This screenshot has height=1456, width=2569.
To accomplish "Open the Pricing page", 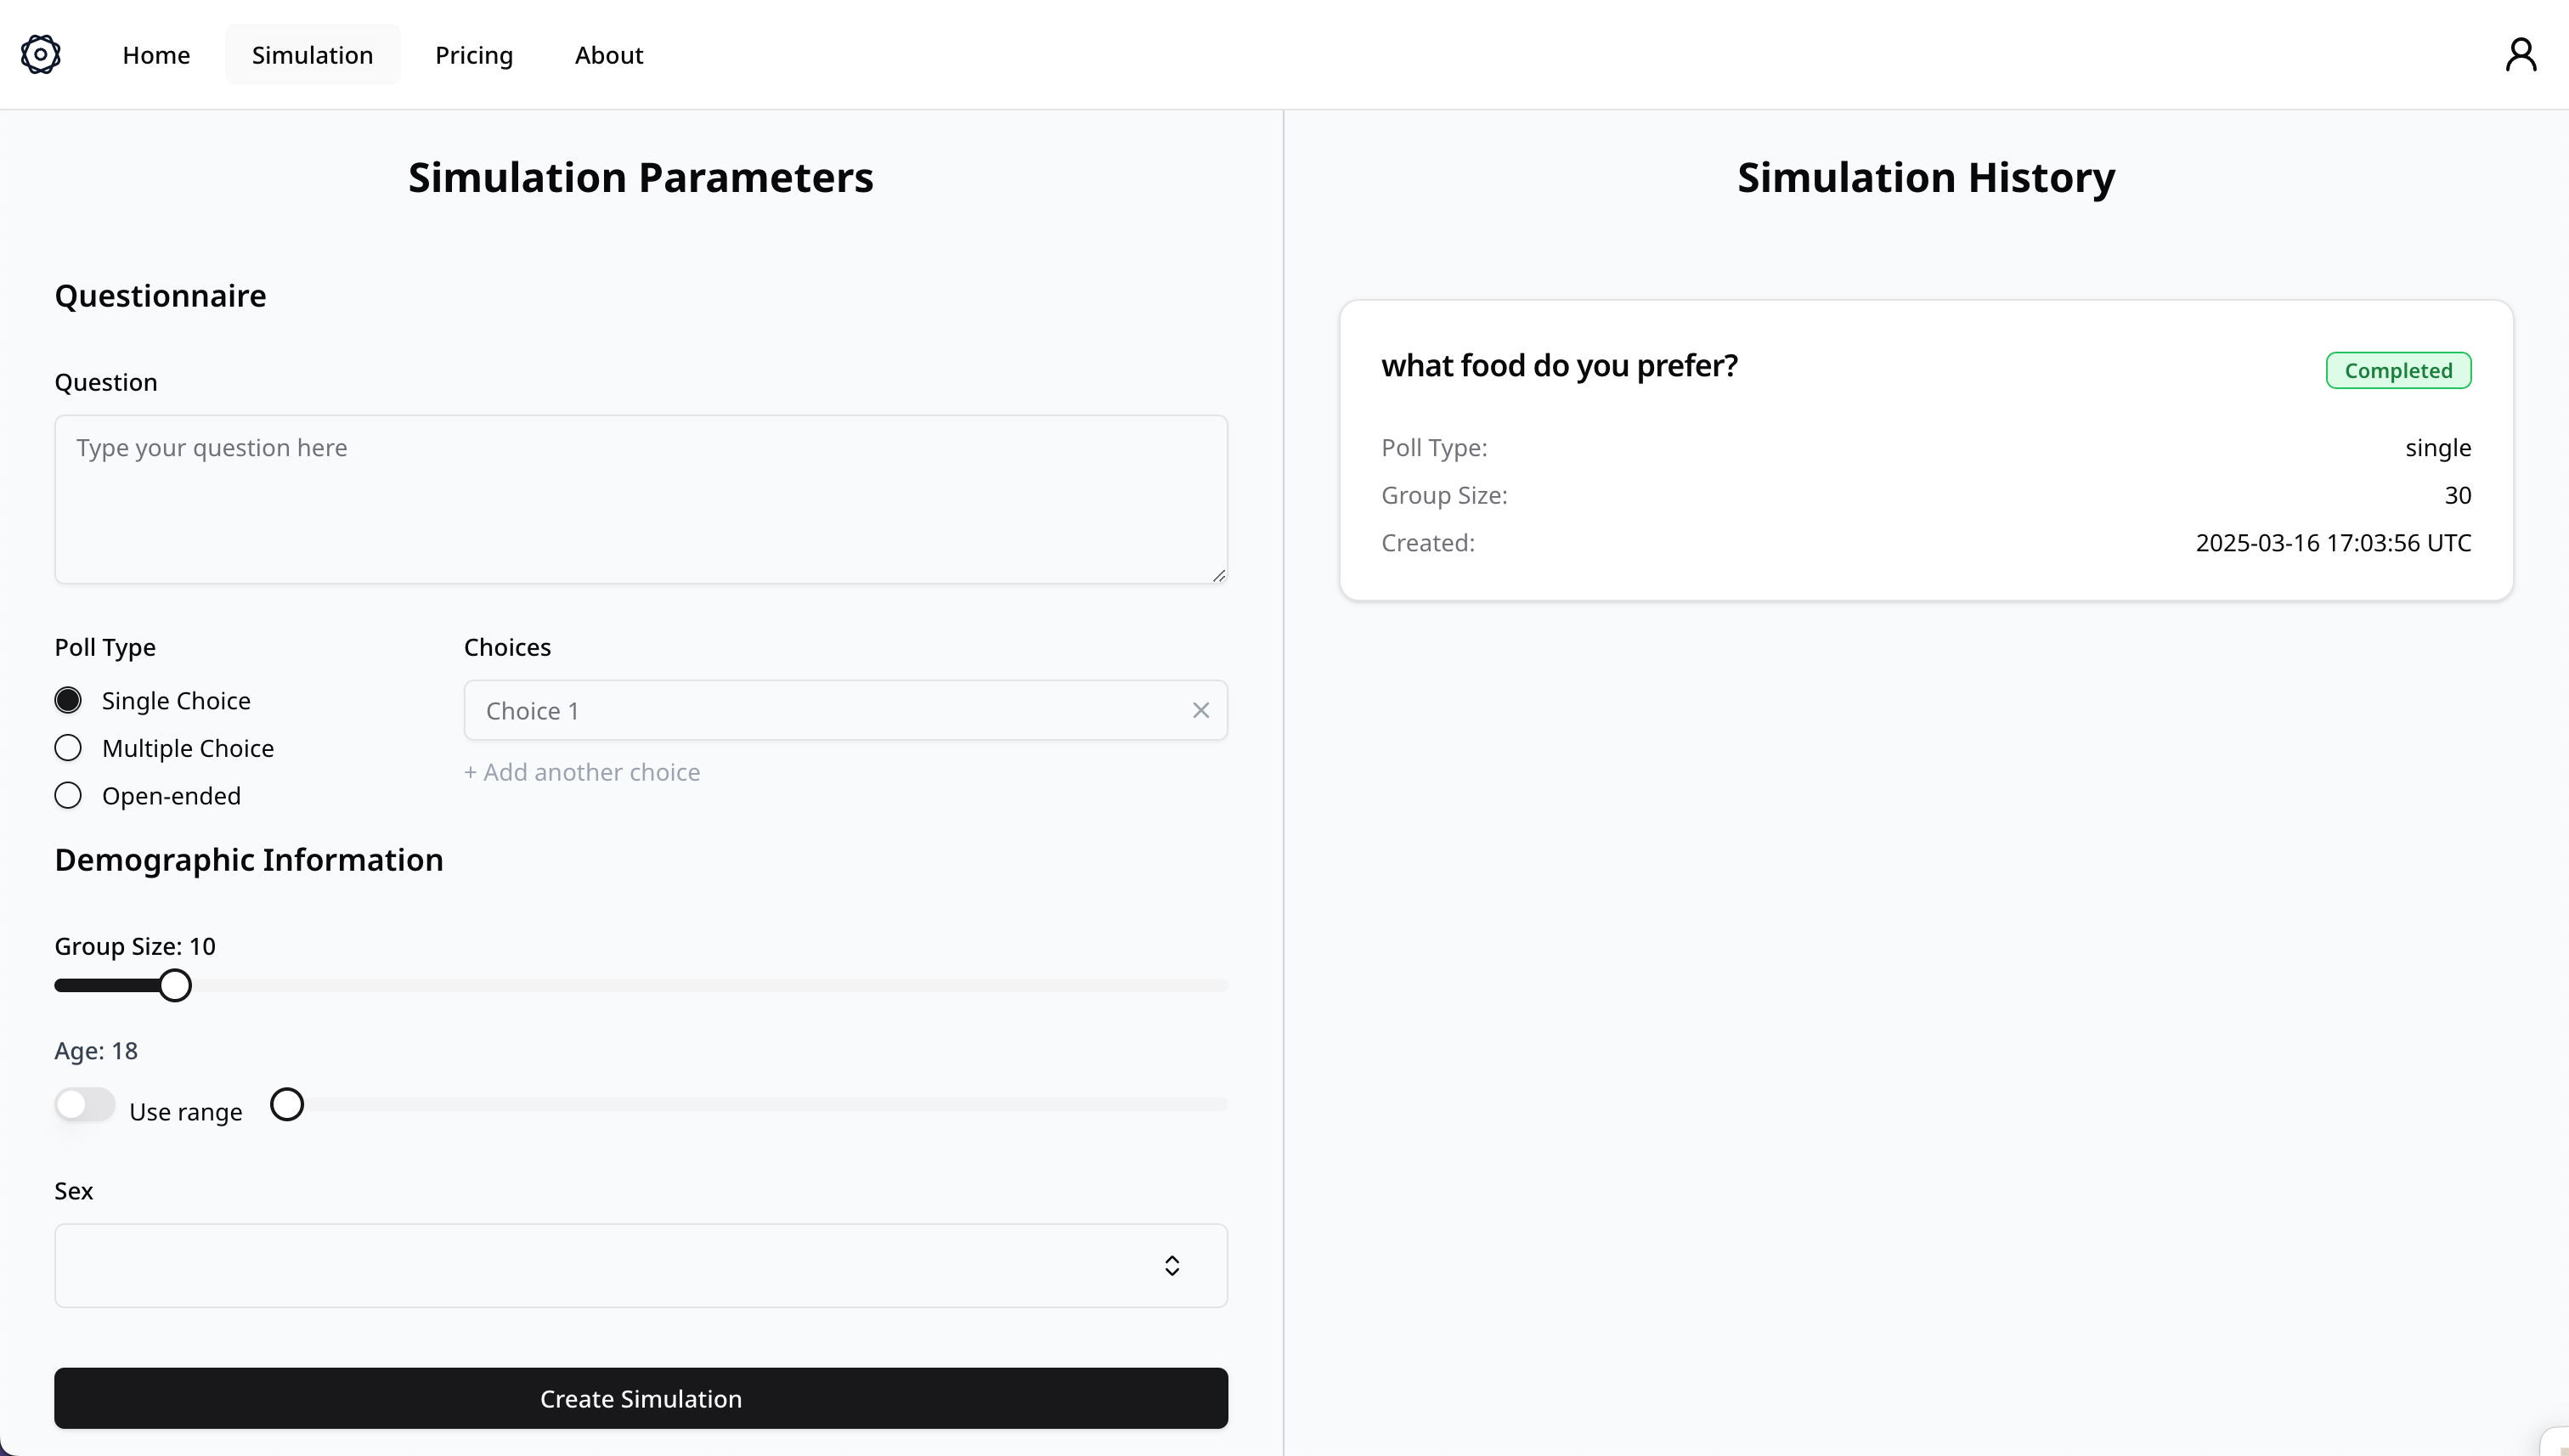I will tap(474, 55).
